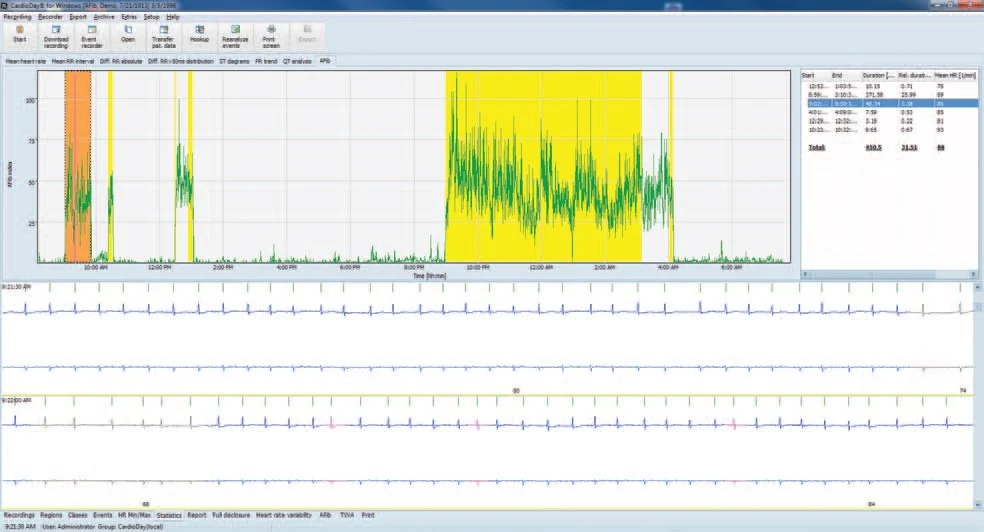
Task: Click the 9:21:30 AM ECG strip
Action: 486,338
